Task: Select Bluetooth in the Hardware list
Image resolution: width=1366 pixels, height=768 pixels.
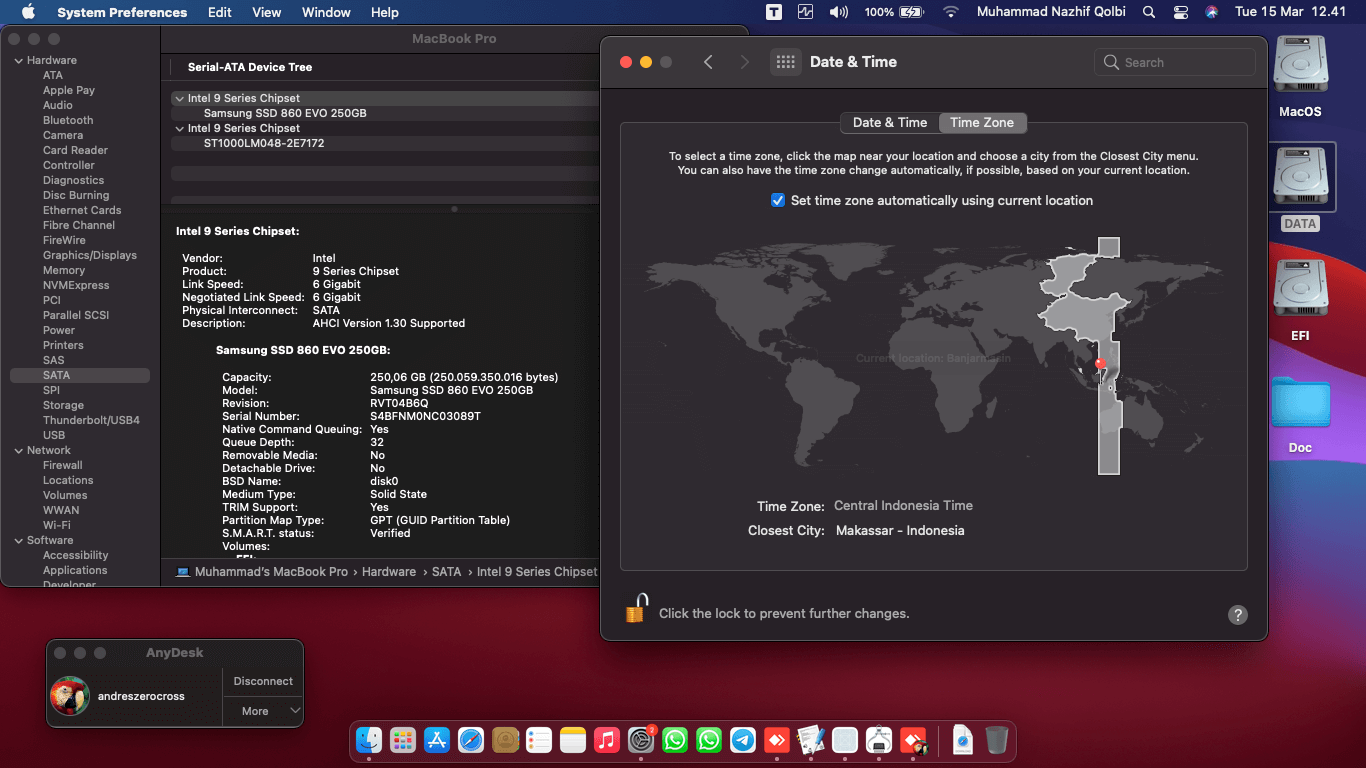Action: pyautogui.click(x=68, y=120)
